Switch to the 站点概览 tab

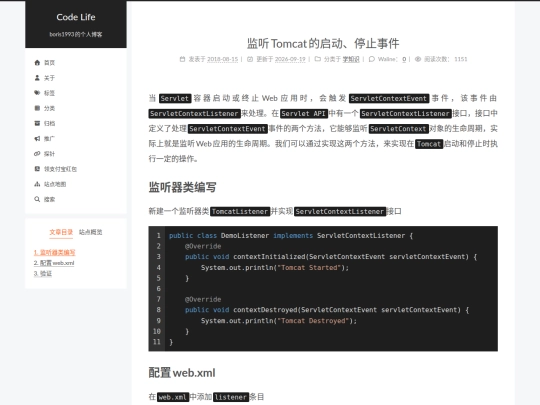(x=91, y=232)
